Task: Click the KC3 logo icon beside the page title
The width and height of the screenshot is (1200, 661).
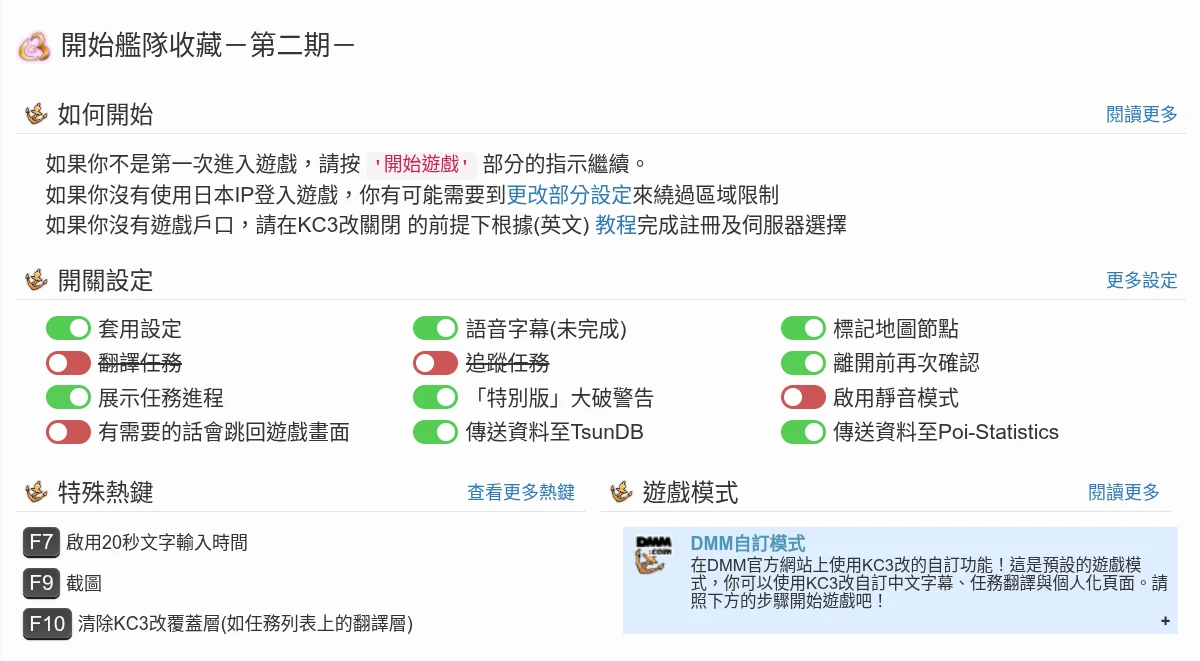Action: 35,46
